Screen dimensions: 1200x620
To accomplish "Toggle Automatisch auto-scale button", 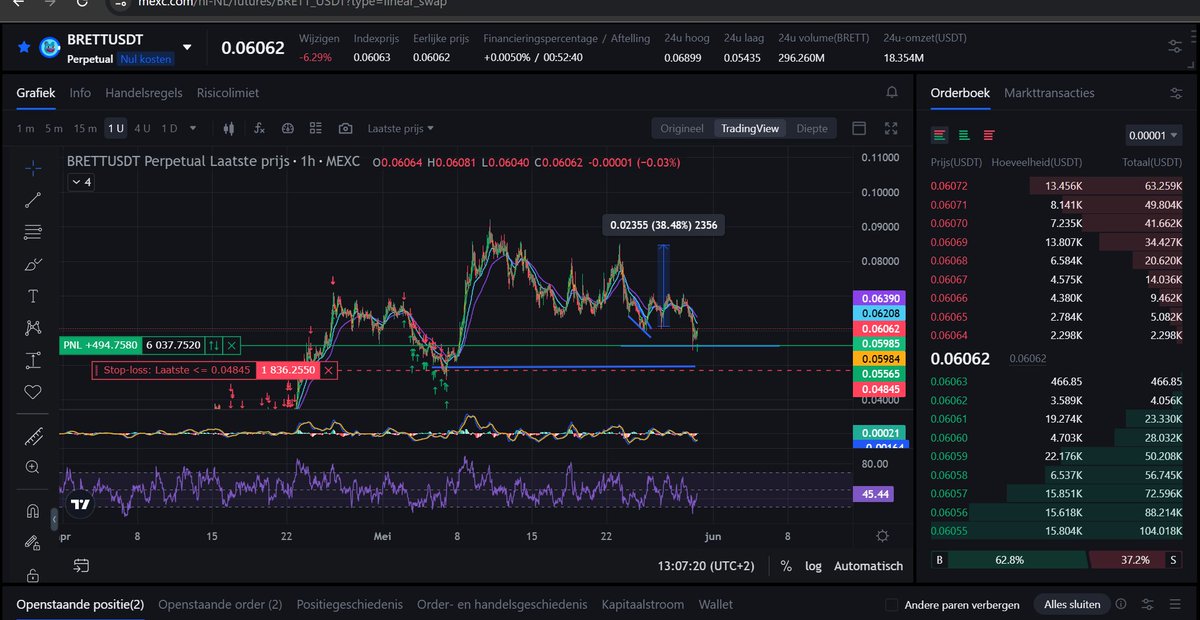I will 869,566.
